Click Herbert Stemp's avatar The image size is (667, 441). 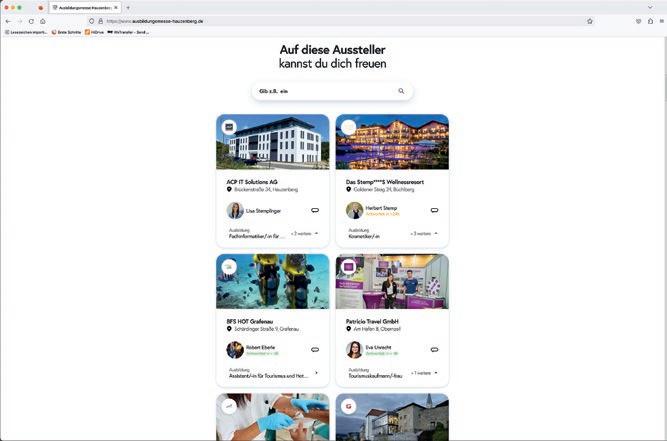(x=354, y=211)
